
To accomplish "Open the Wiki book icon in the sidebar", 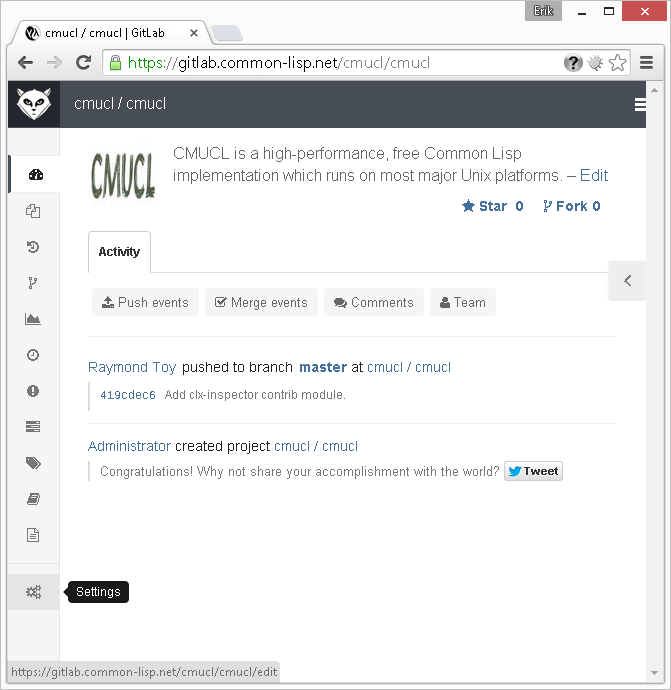I will (x=33, y=499).
